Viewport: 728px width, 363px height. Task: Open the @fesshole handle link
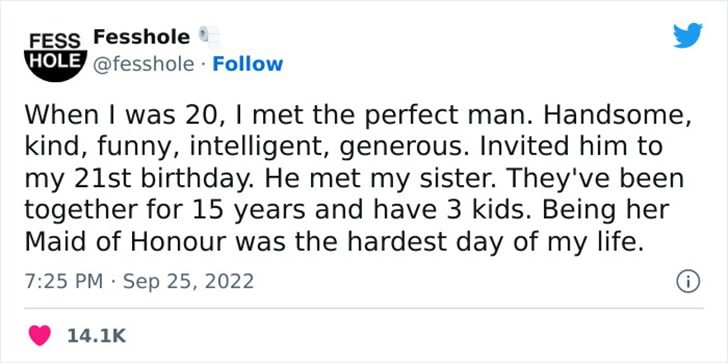click(144, 65)
